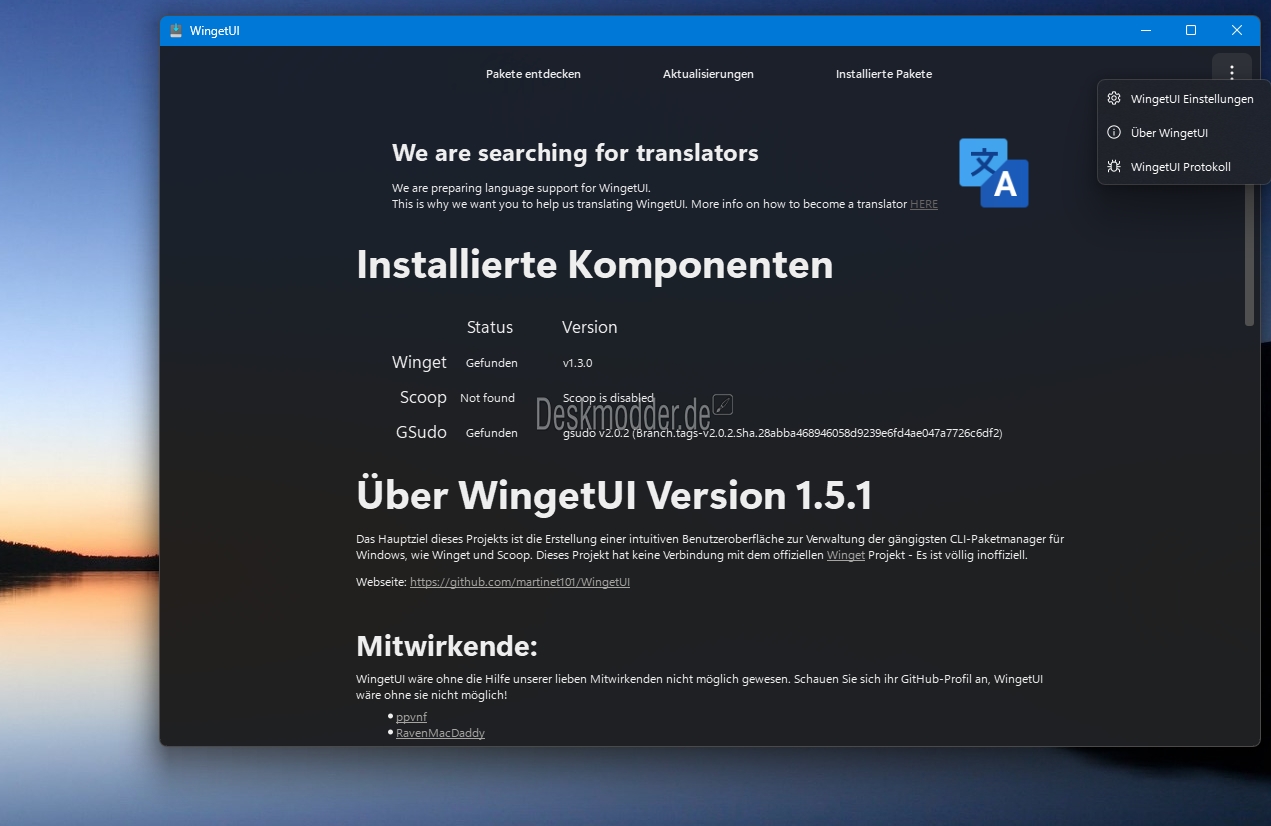Switch to the Pakete entdecken tab

(533, 74)
